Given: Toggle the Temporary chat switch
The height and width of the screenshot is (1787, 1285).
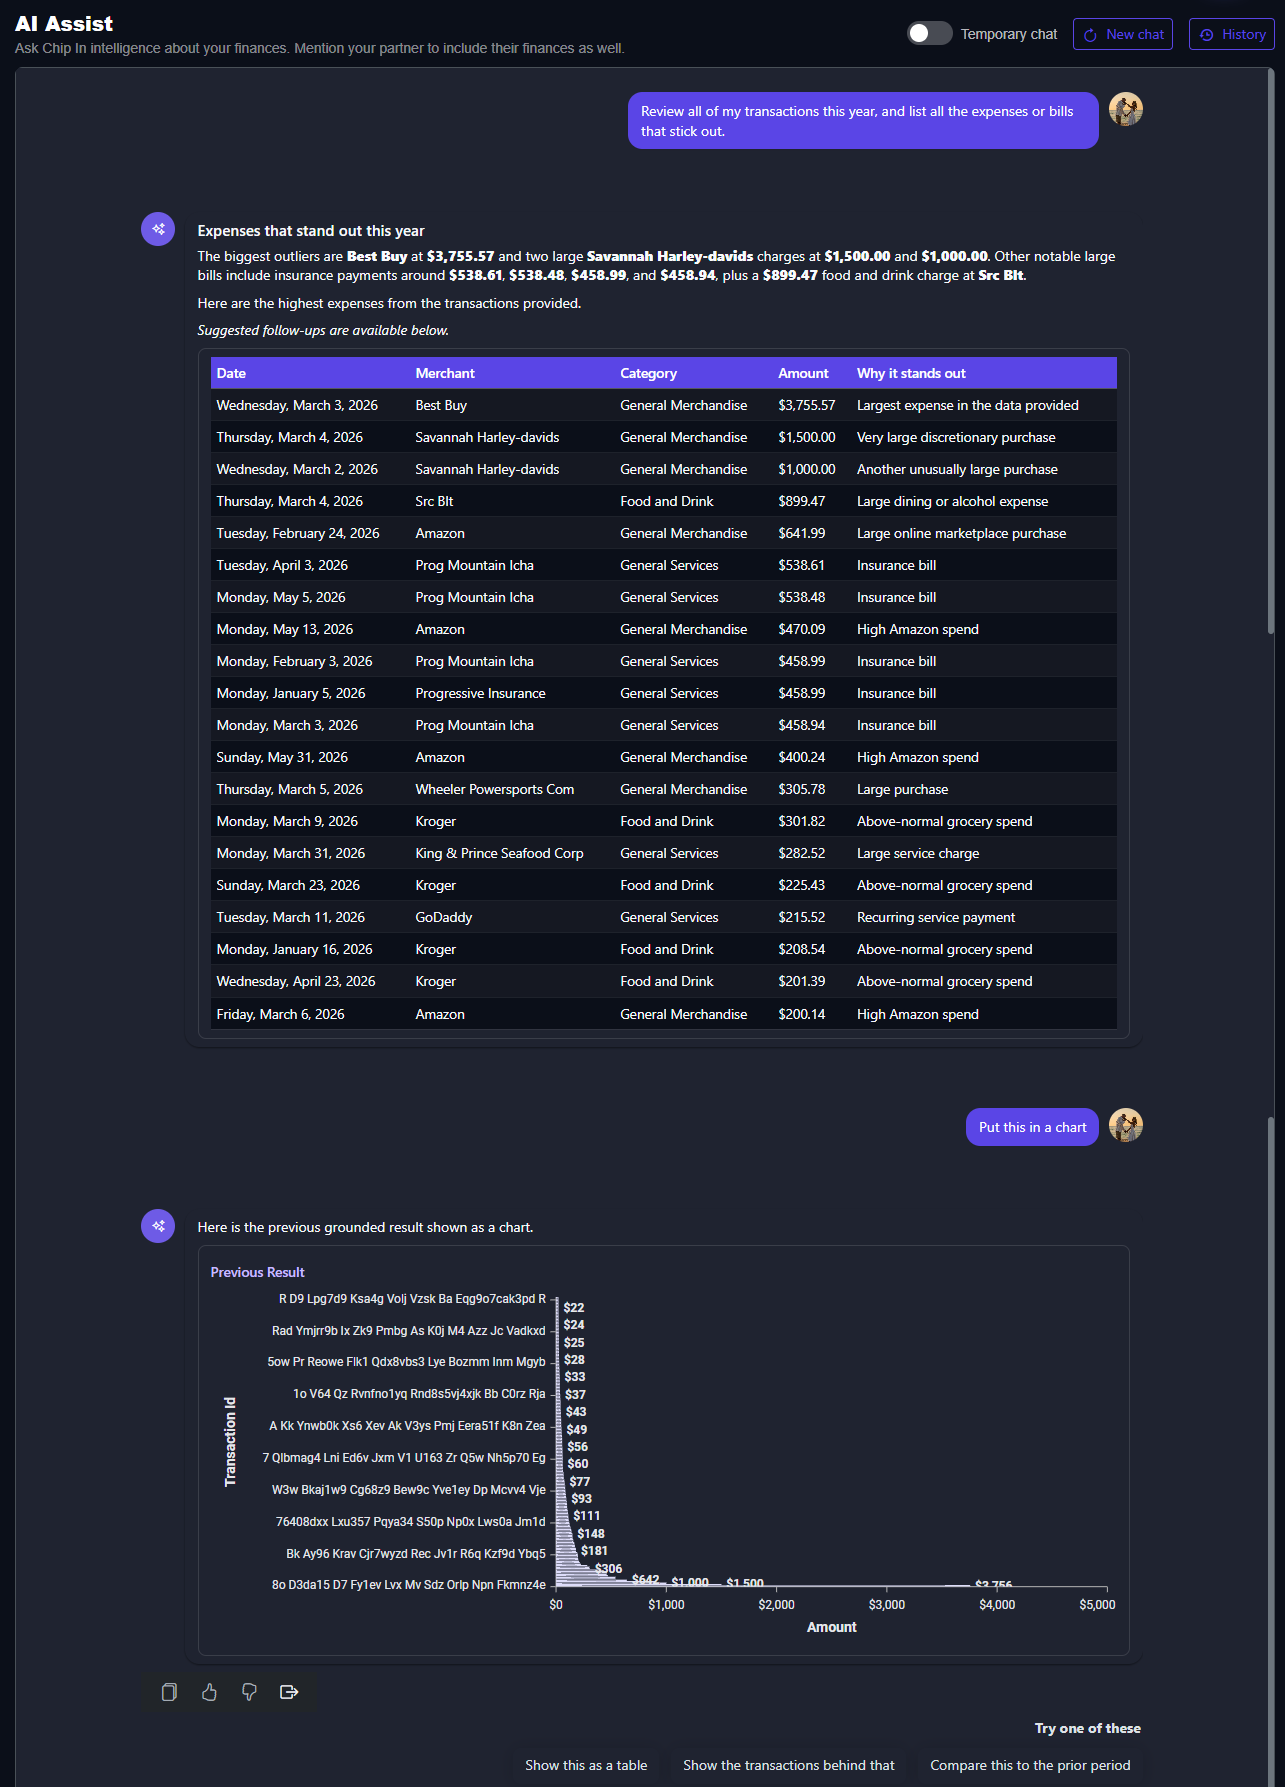Looking at the screenshot, I should click(x=929, y=33).
